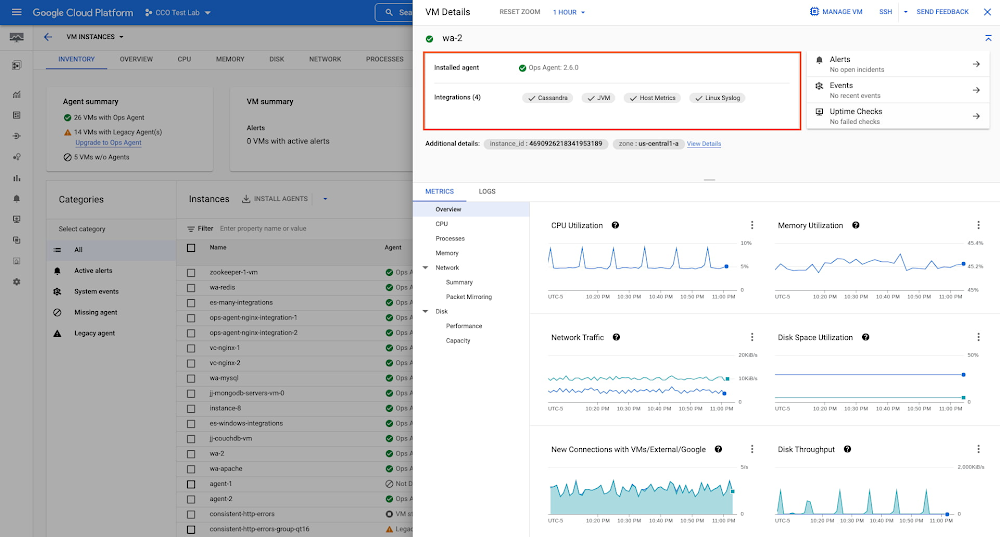This screenshot has height=537, width=1000.
Task: Follow the Upgrade to Ops Agent link
Action: [108, 143]
